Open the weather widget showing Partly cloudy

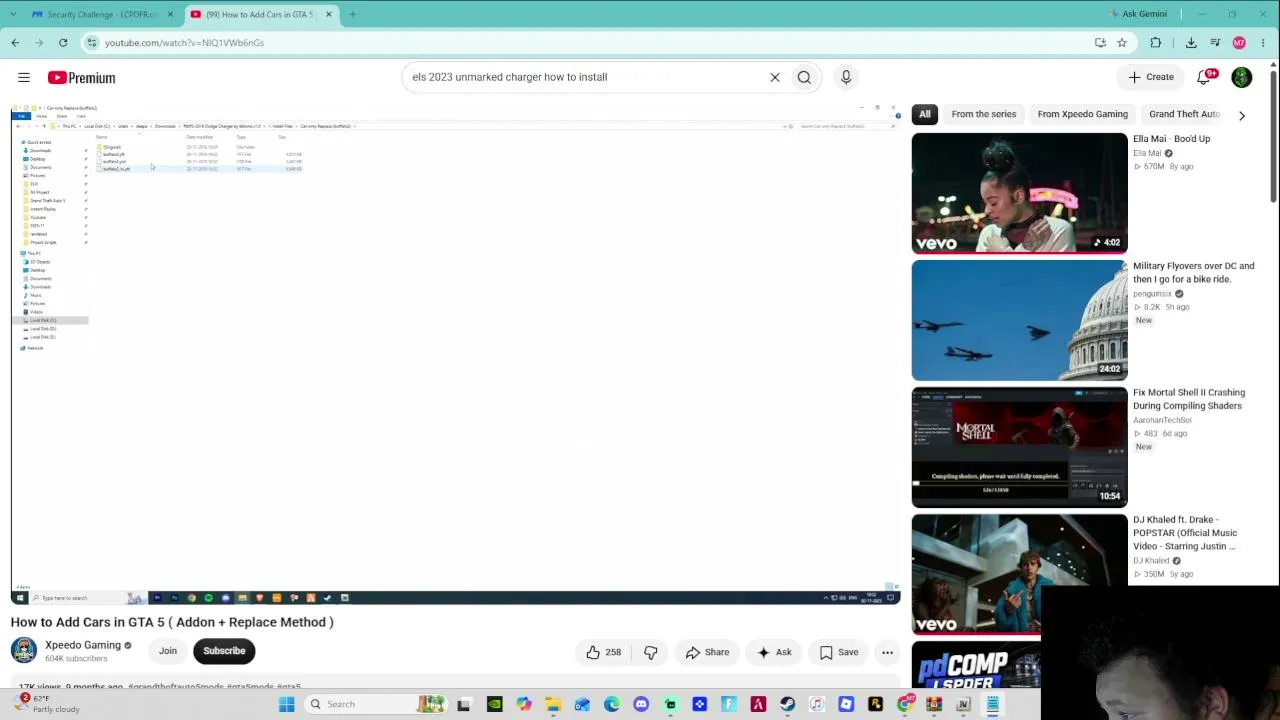[x=48, y=704]
